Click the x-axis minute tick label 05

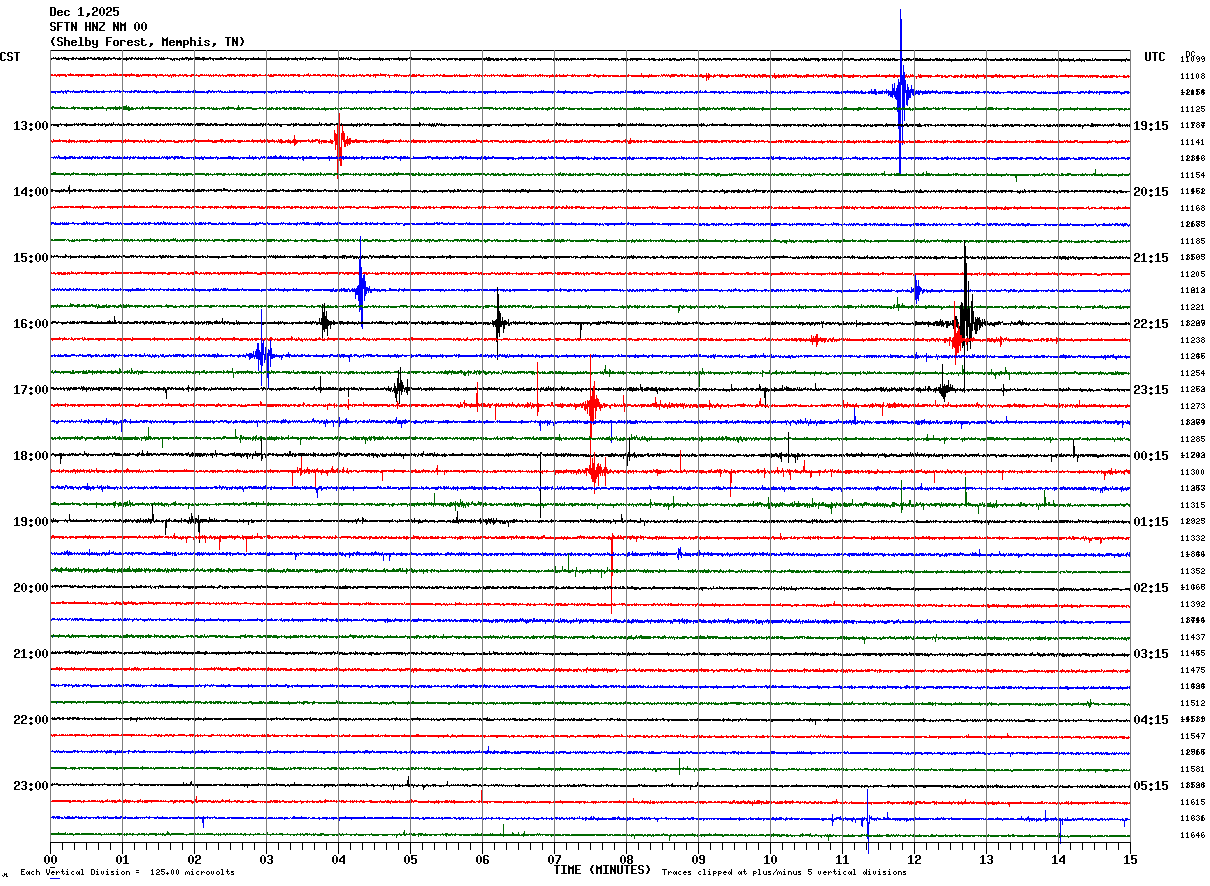coord(410,859)
